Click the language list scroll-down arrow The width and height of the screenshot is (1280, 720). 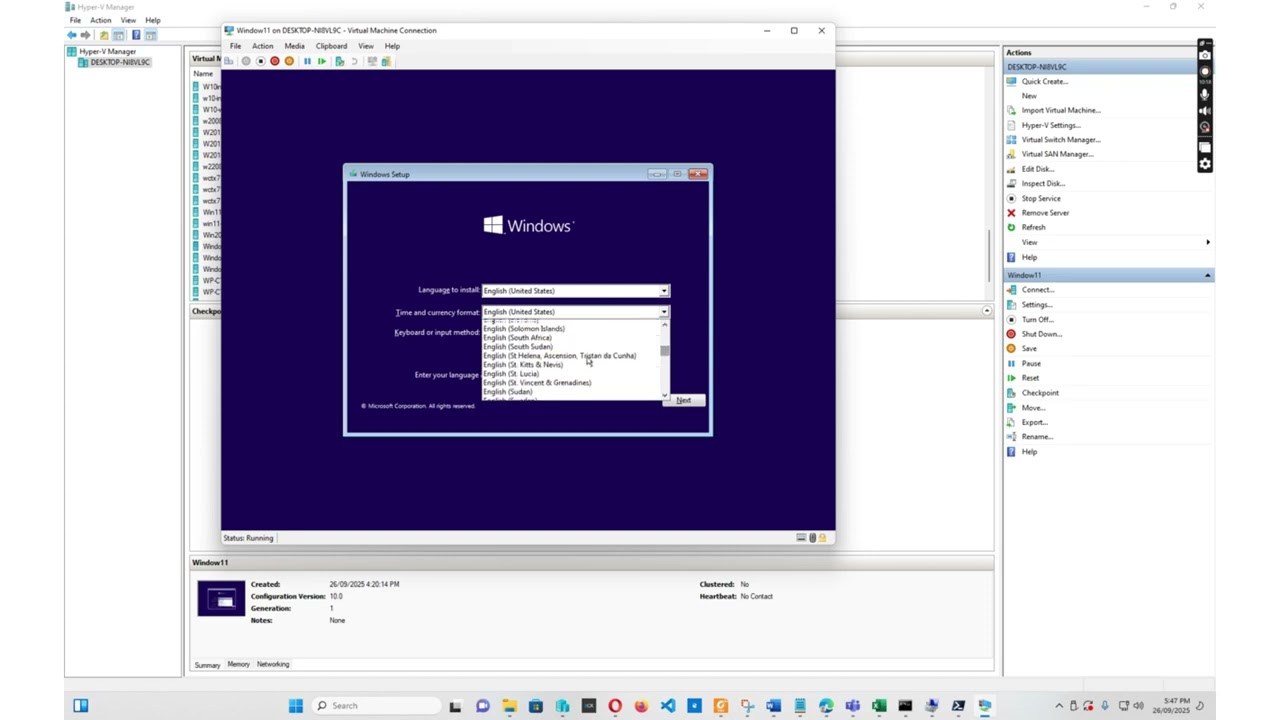[x=664, y=396]
